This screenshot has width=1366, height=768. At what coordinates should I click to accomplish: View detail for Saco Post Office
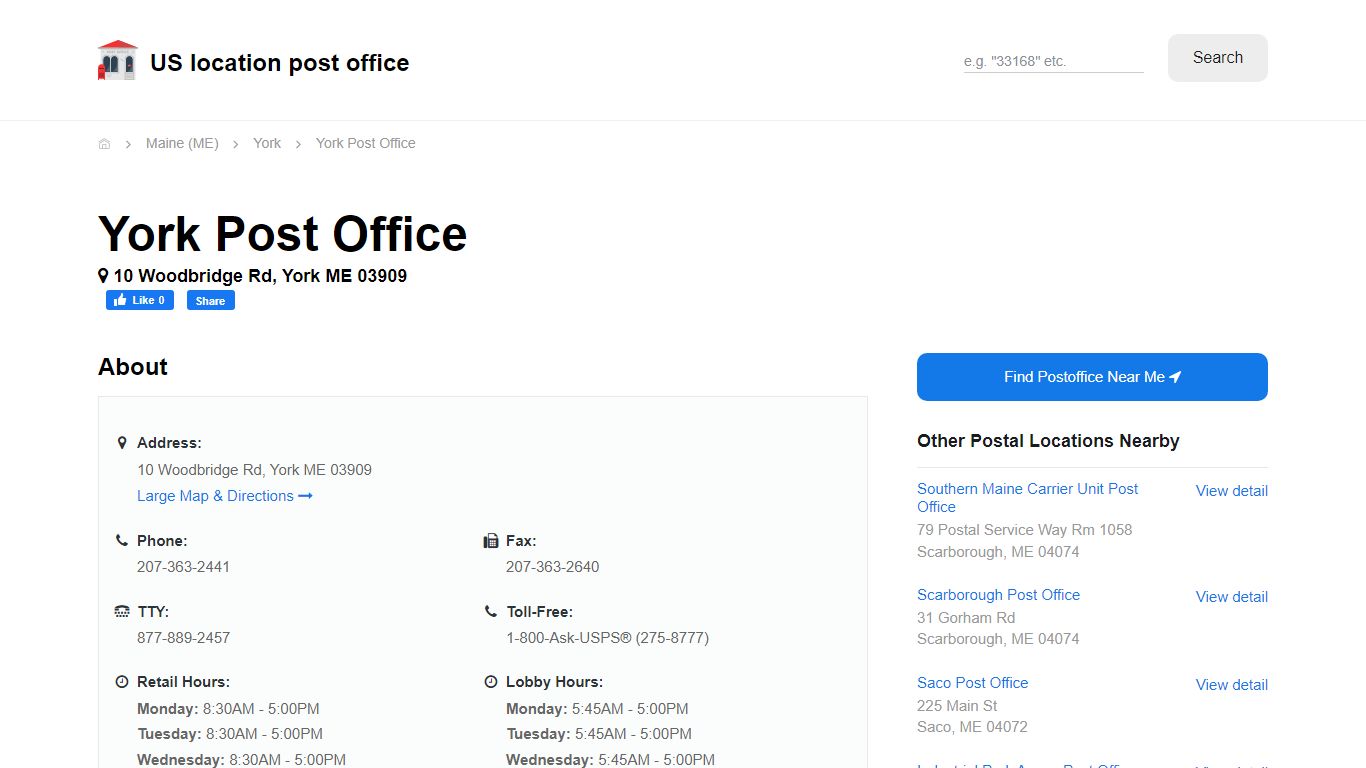1231,685
